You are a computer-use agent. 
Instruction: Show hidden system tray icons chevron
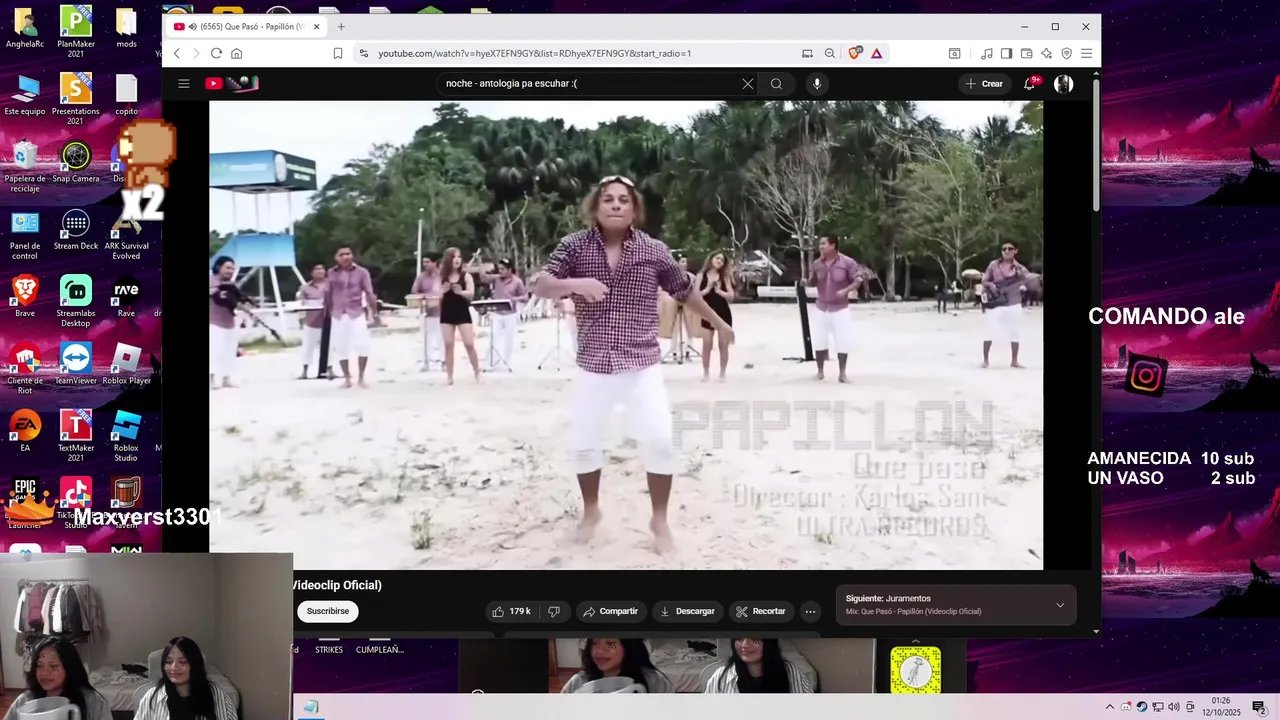click(x=1109, y=707)
